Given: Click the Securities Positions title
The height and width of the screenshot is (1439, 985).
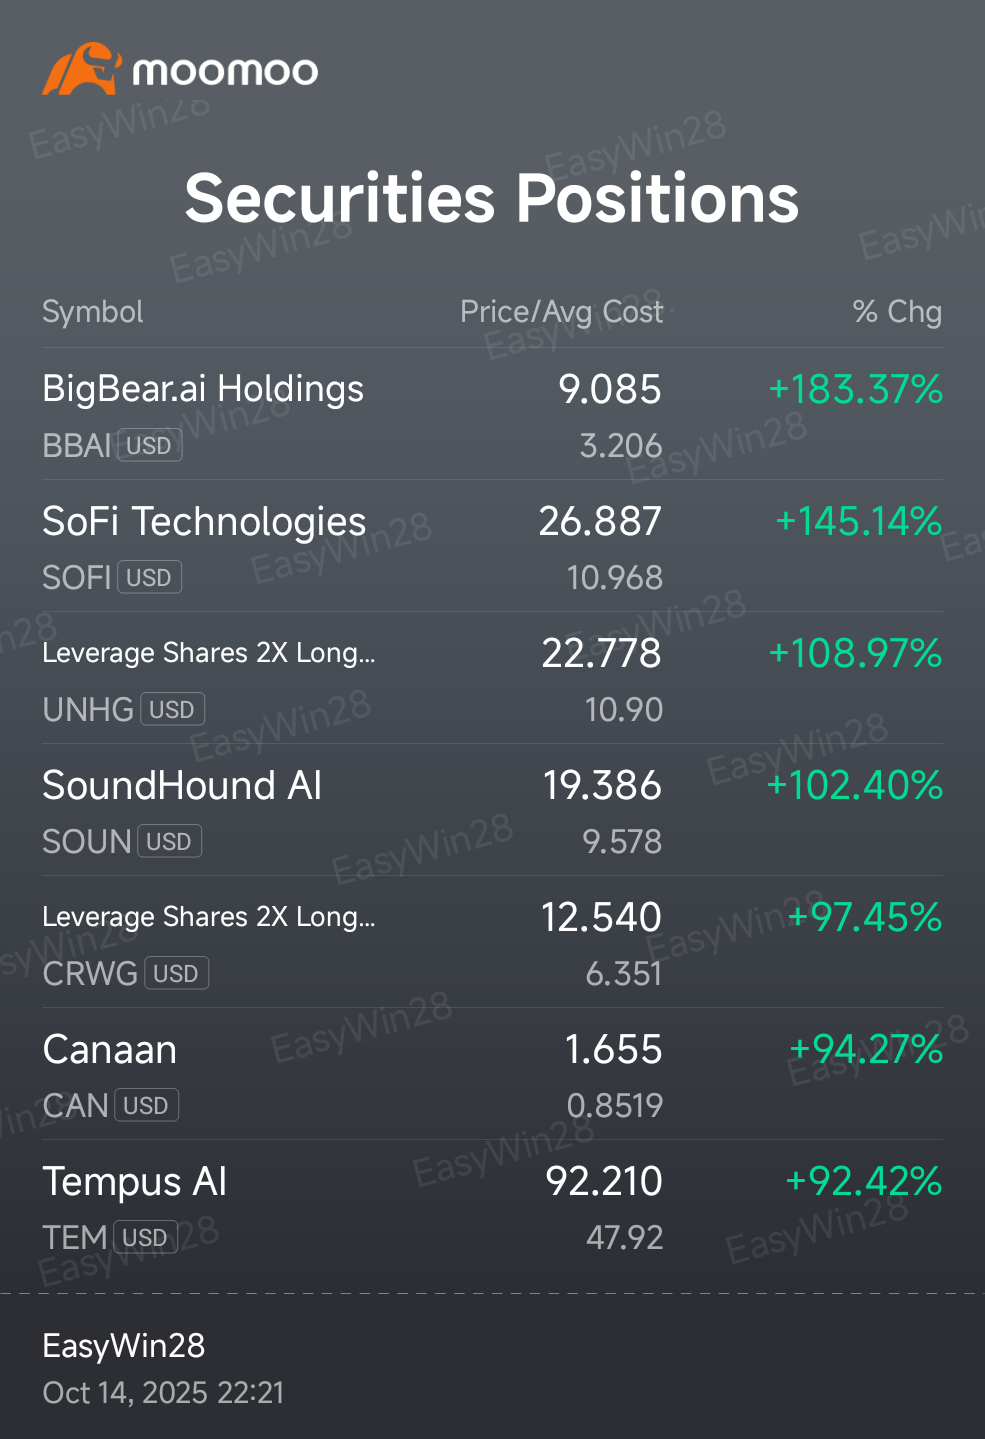Looking at the screenshot, I should pos(492,197).
